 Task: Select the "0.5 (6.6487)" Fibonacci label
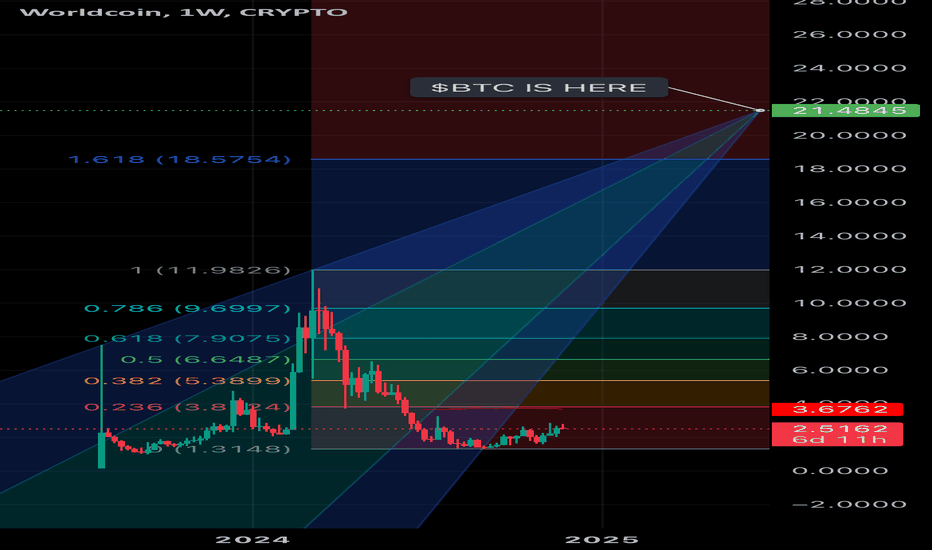click(x=206, y=360)
